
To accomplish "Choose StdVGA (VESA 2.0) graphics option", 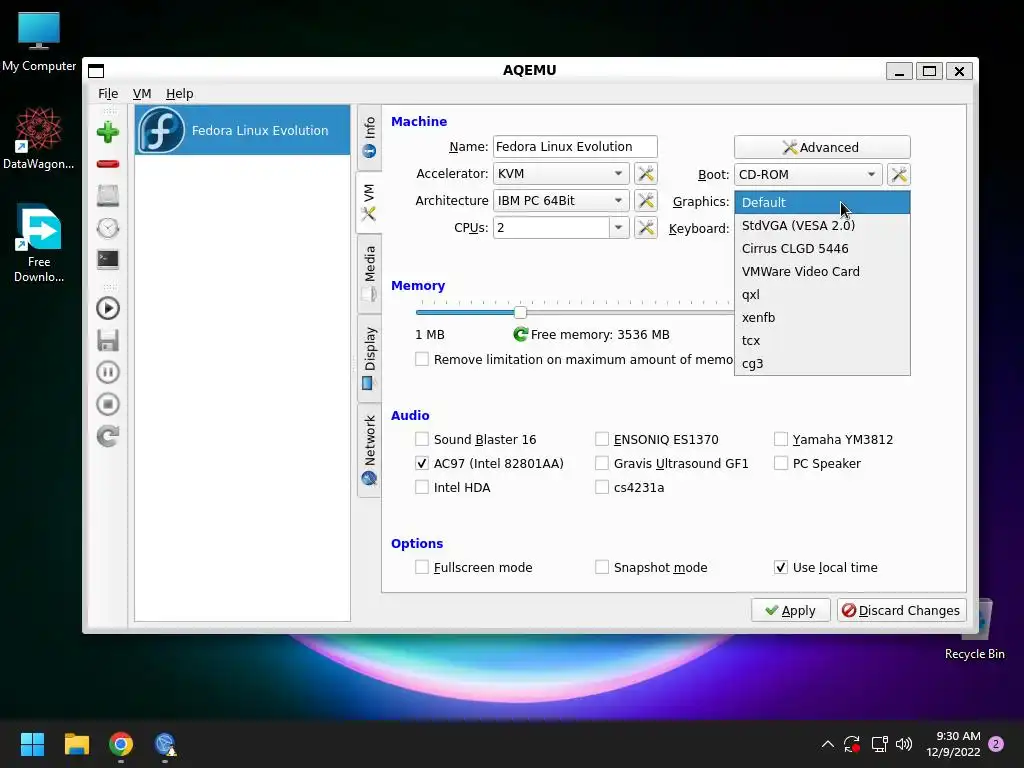I will point(822,225).
